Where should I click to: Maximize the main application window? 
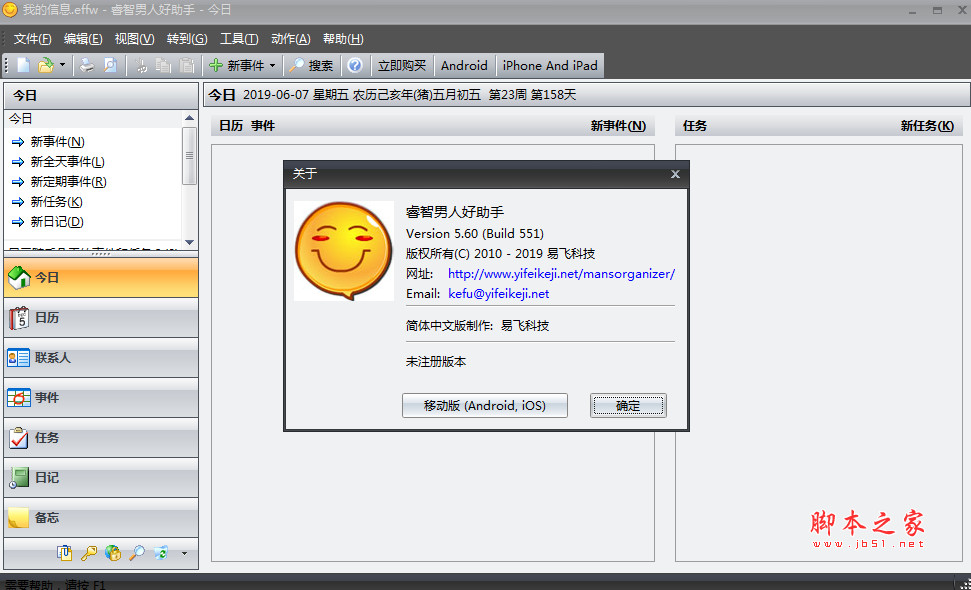click(937, 11)
